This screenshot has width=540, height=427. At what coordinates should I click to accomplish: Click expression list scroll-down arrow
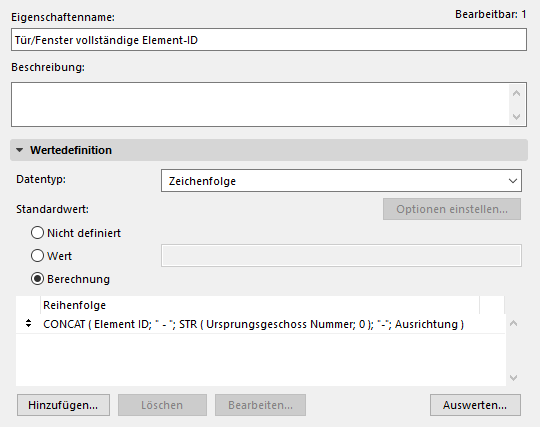[513, 378]
